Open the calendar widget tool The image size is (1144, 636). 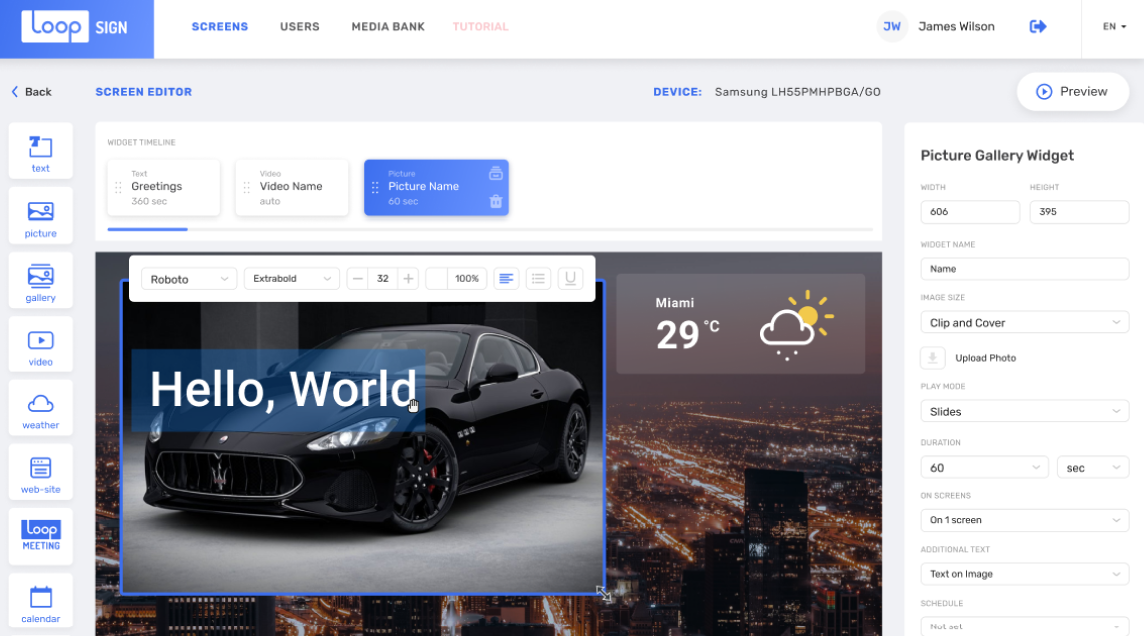40,602
